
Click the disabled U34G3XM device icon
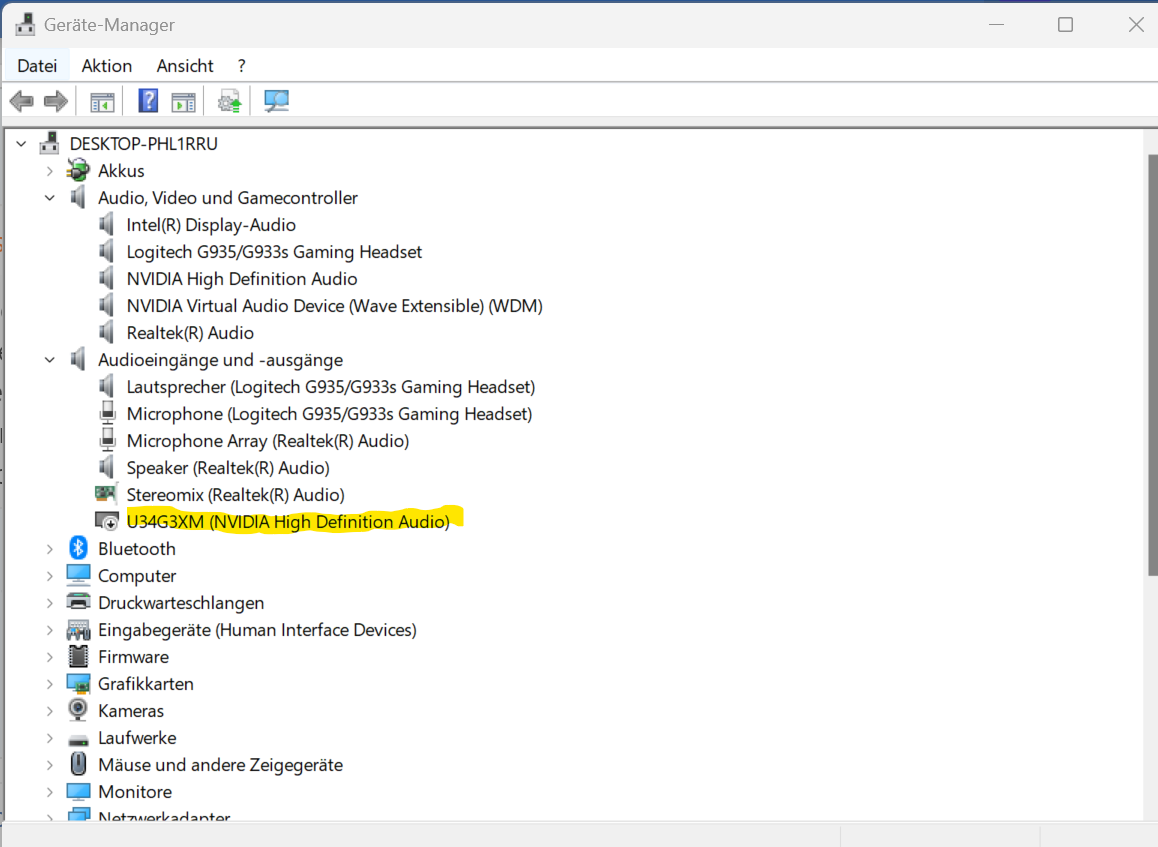tap(107, 521)
